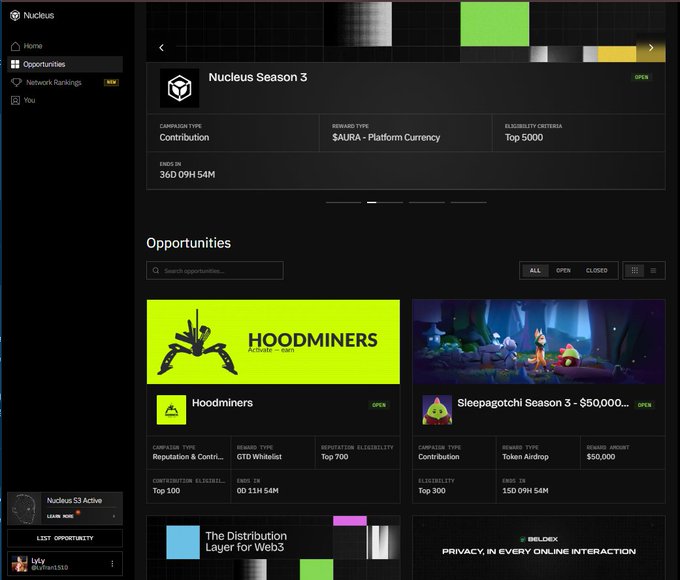Click the 36D 09H 54M countdown

click(187, 175)
